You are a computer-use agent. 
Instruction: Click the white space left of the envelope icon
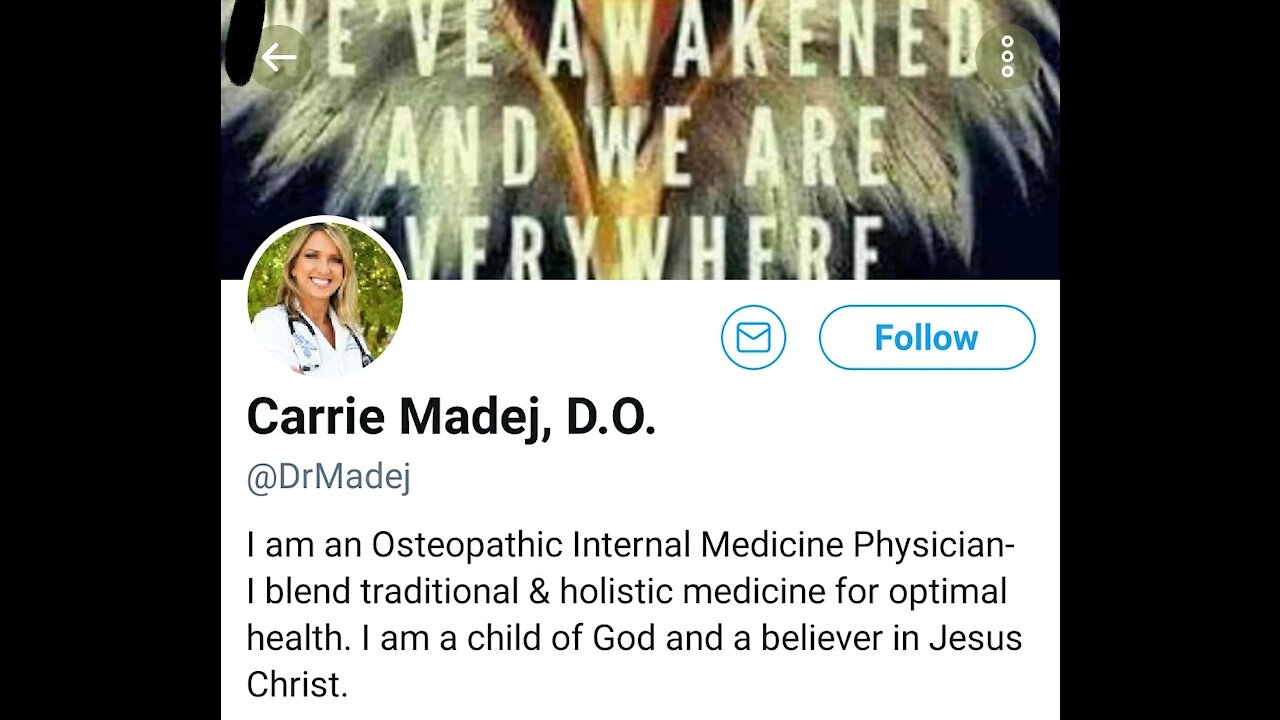click(560, 338)
